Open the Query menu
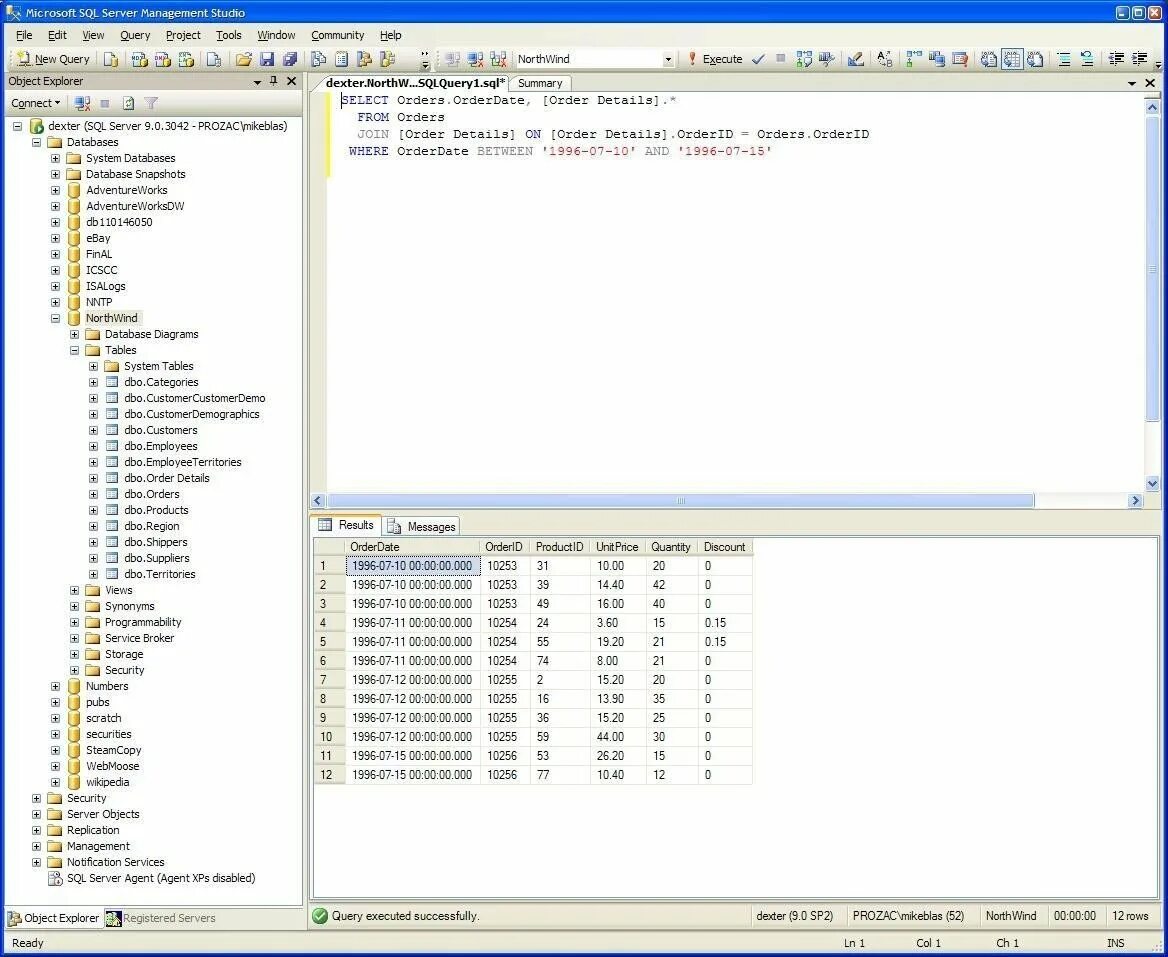The height and width of the screenshot is (957, 1168). [x=135, y=35]
